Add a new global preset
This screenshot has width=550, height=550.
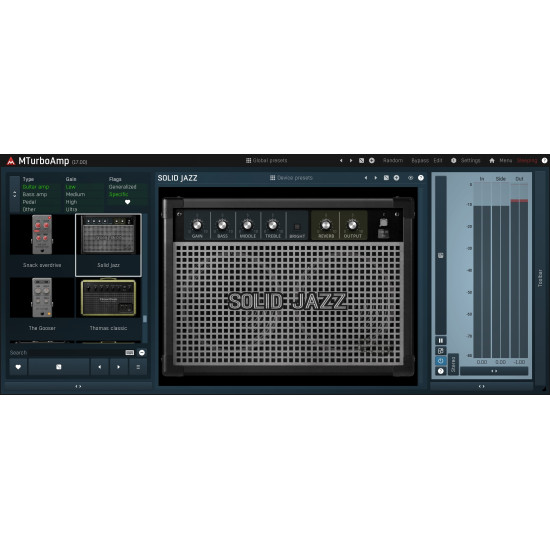click(x=371, y=161)
